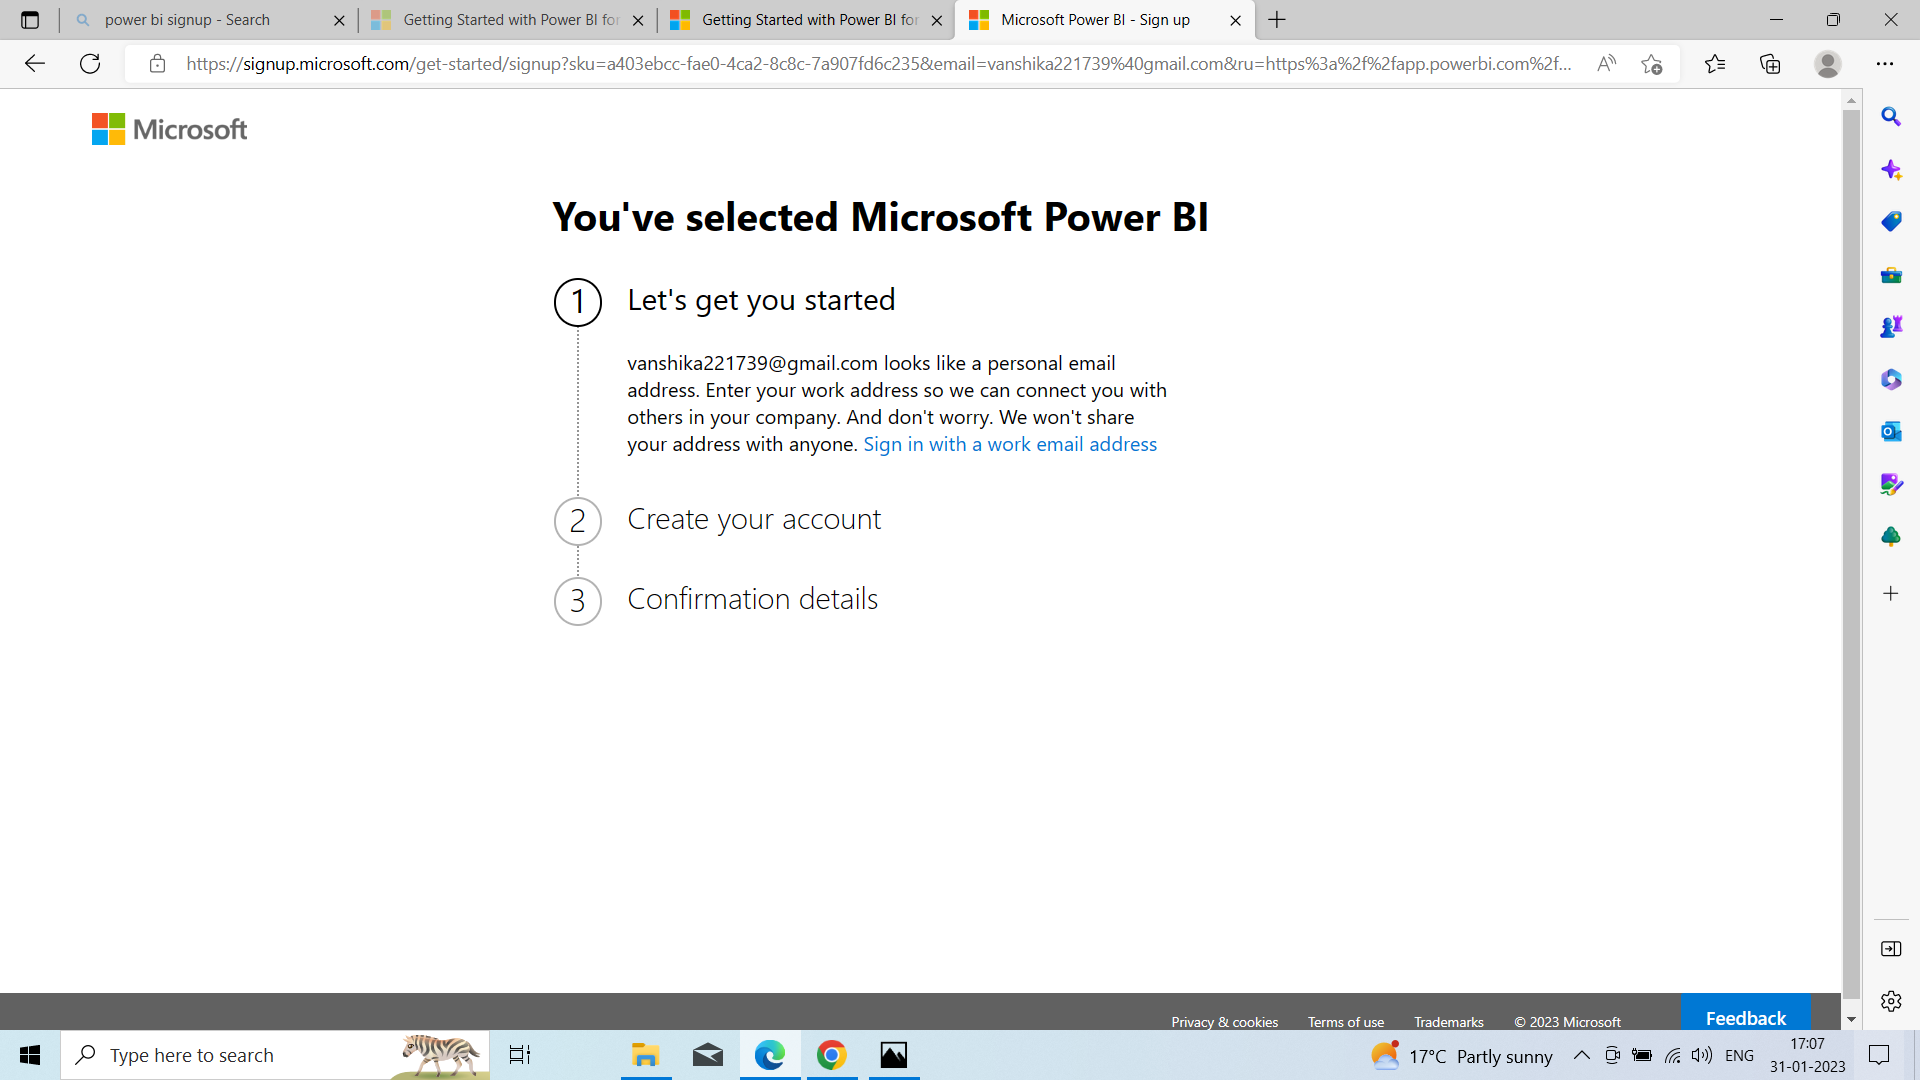
Task: Click the Confirmation details step heading
Action: (x=752, y=599)
